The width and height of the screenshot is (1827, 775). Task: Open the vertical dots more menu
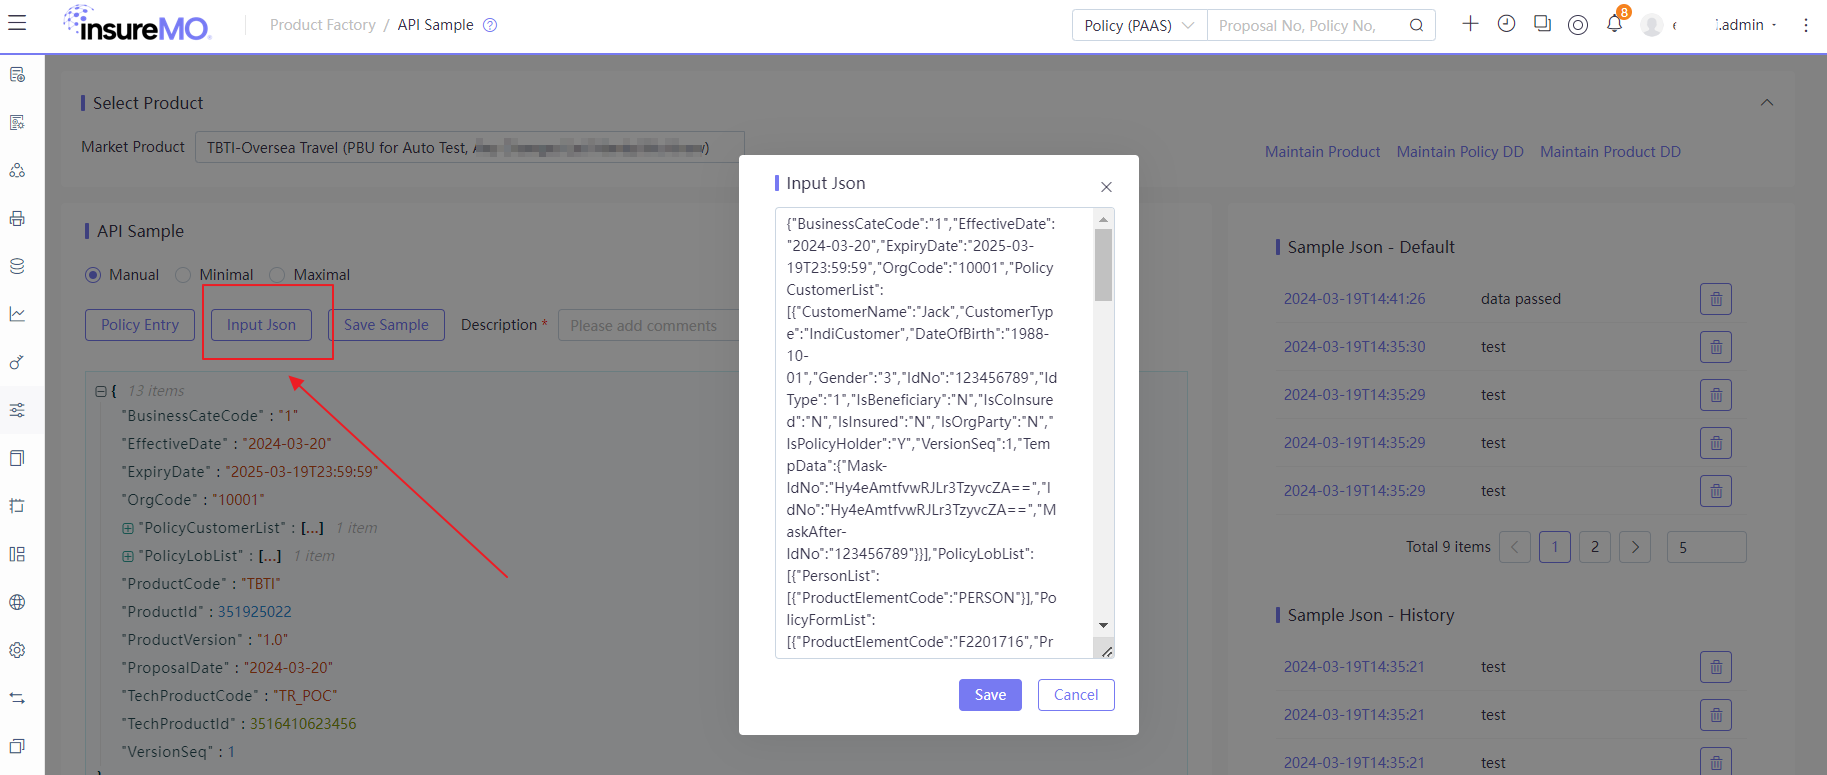click(x=1806, y=25)
